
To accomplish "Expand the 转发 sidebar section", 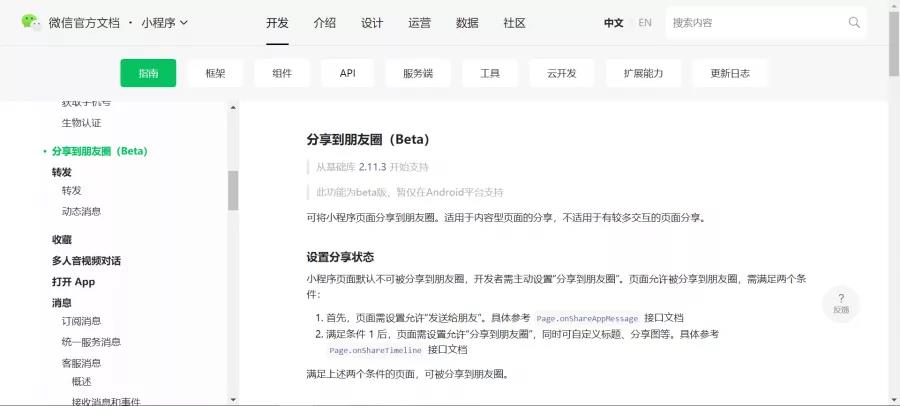I will [x=61, y=172].
